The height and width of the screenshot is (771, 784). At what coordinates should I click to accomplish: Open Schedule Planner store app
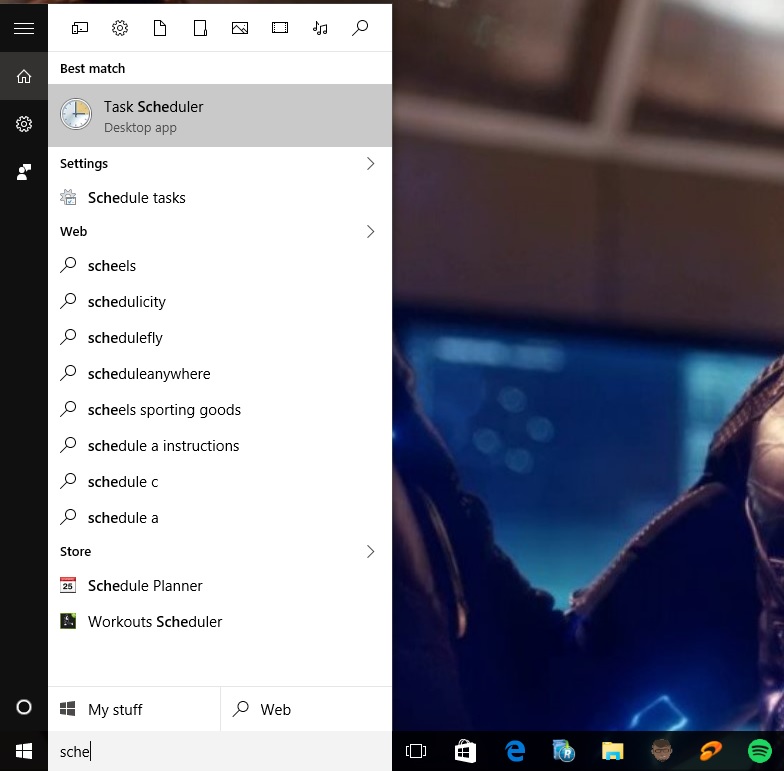point(220,586)
